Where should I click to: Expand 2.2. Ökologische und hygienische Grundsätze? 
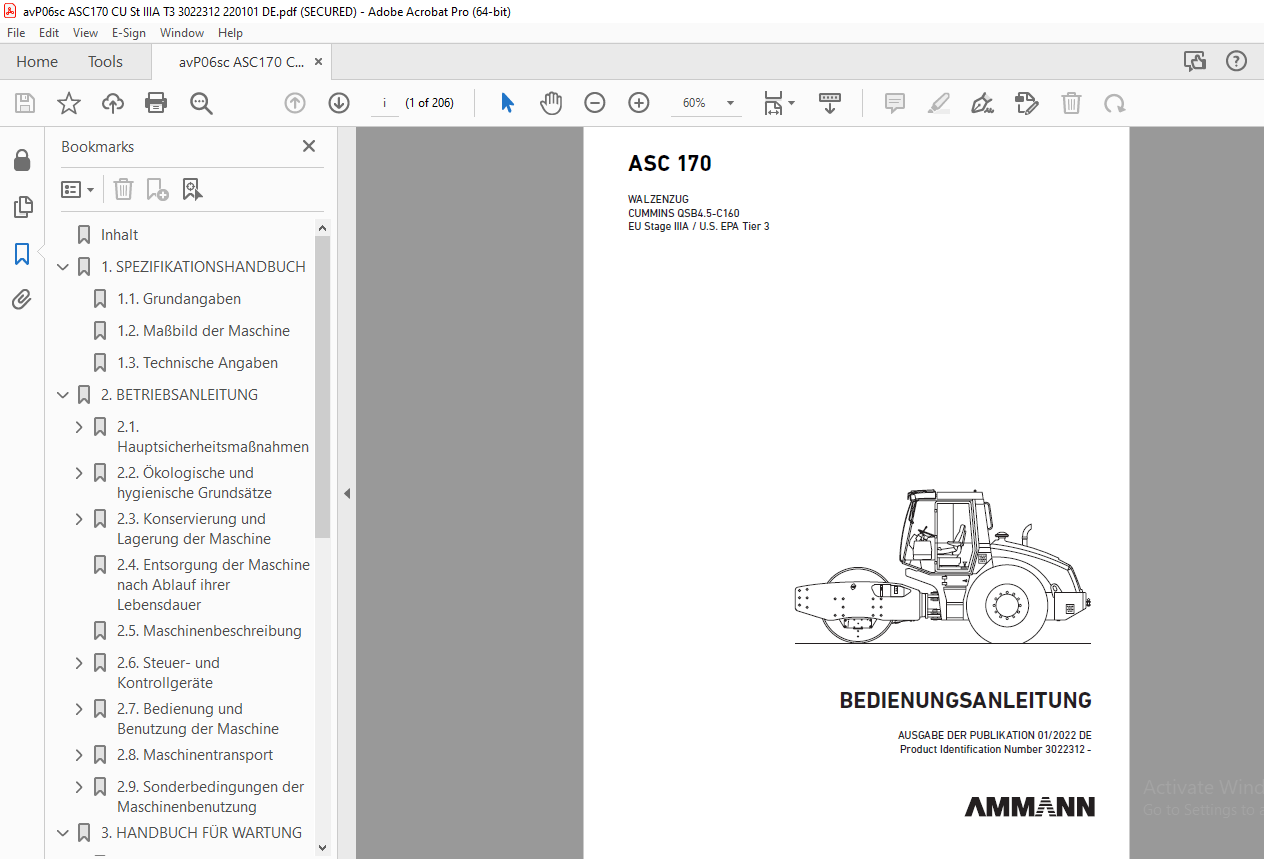coord(79,473)
